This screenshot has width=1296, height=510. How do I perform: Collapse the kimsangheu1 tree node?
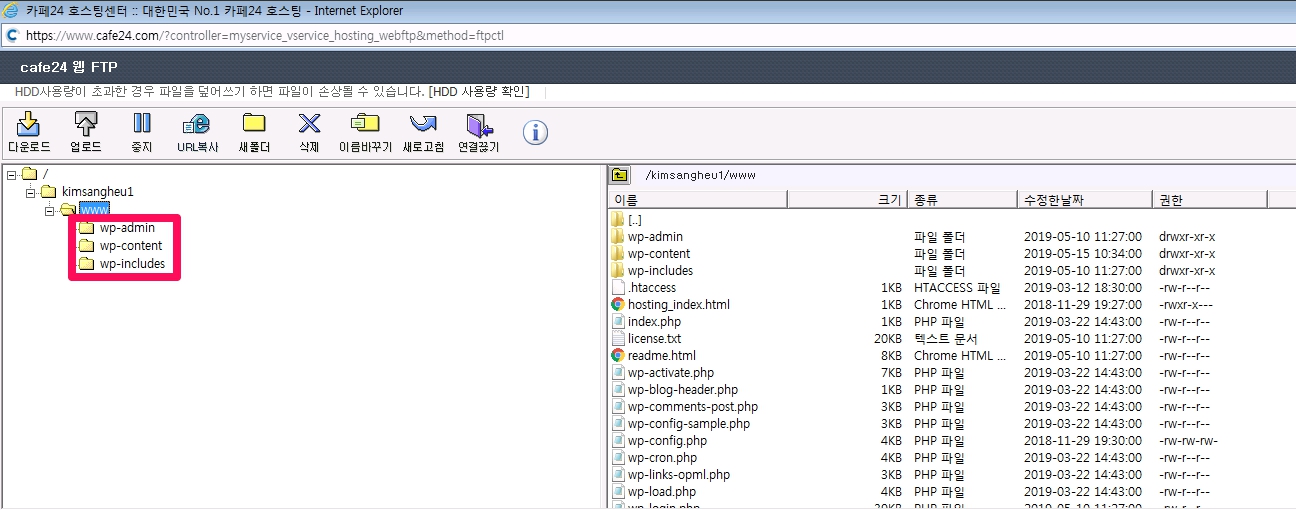[31, 192]
